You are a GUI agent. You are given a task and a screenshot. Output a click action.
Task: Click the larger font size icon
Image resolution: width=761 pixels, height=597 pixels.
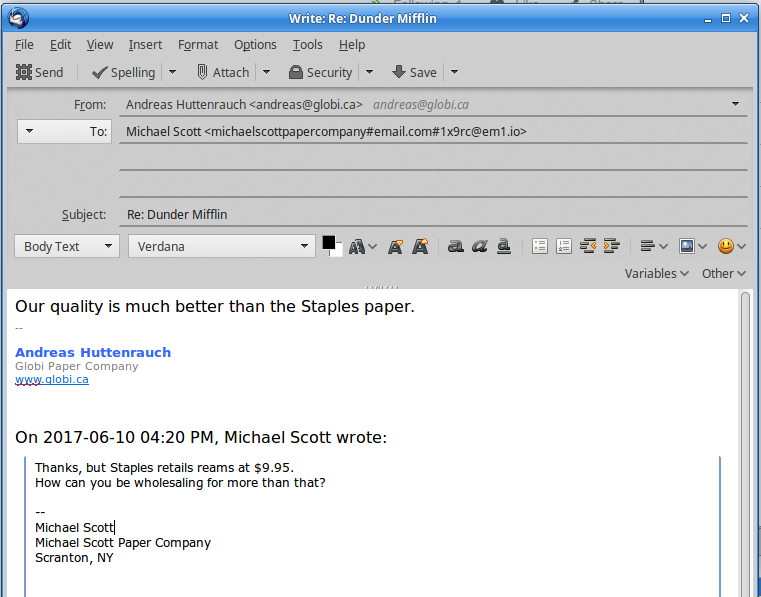click(x=420, y=247)
